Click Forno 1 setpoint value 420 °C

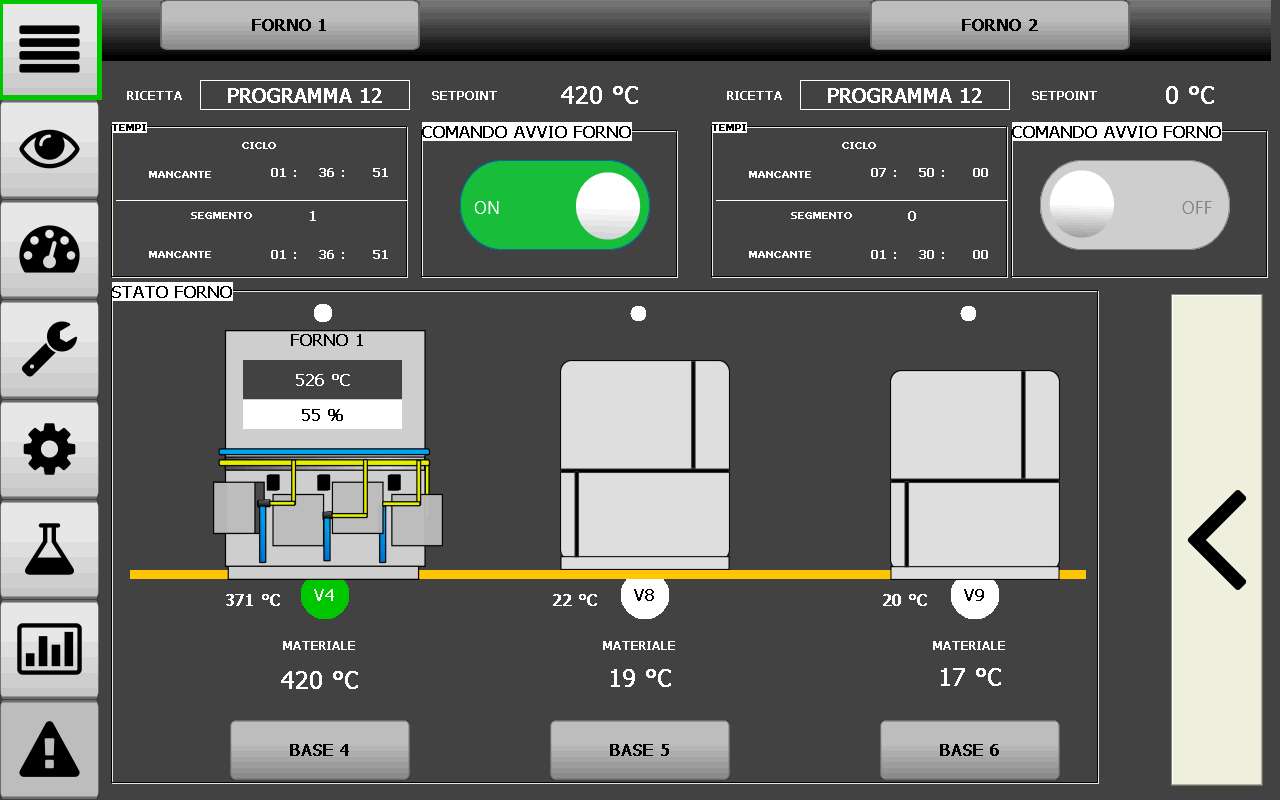(599, 95)
